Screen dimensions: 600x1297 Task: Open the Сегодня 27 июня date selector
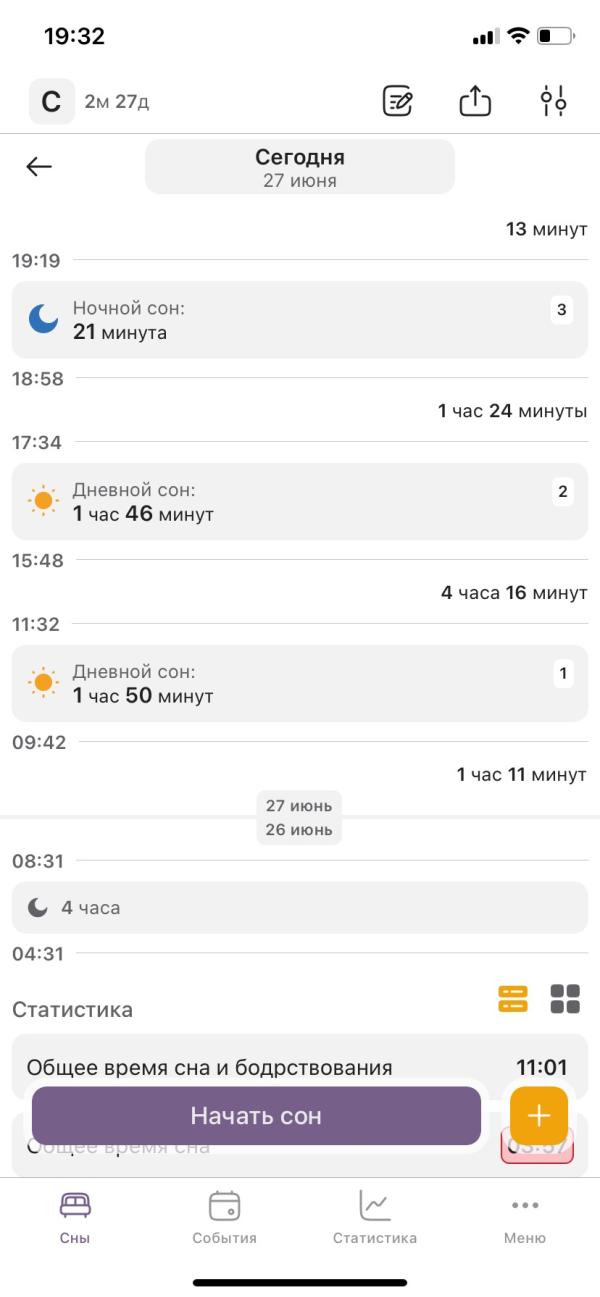point(300,167)
